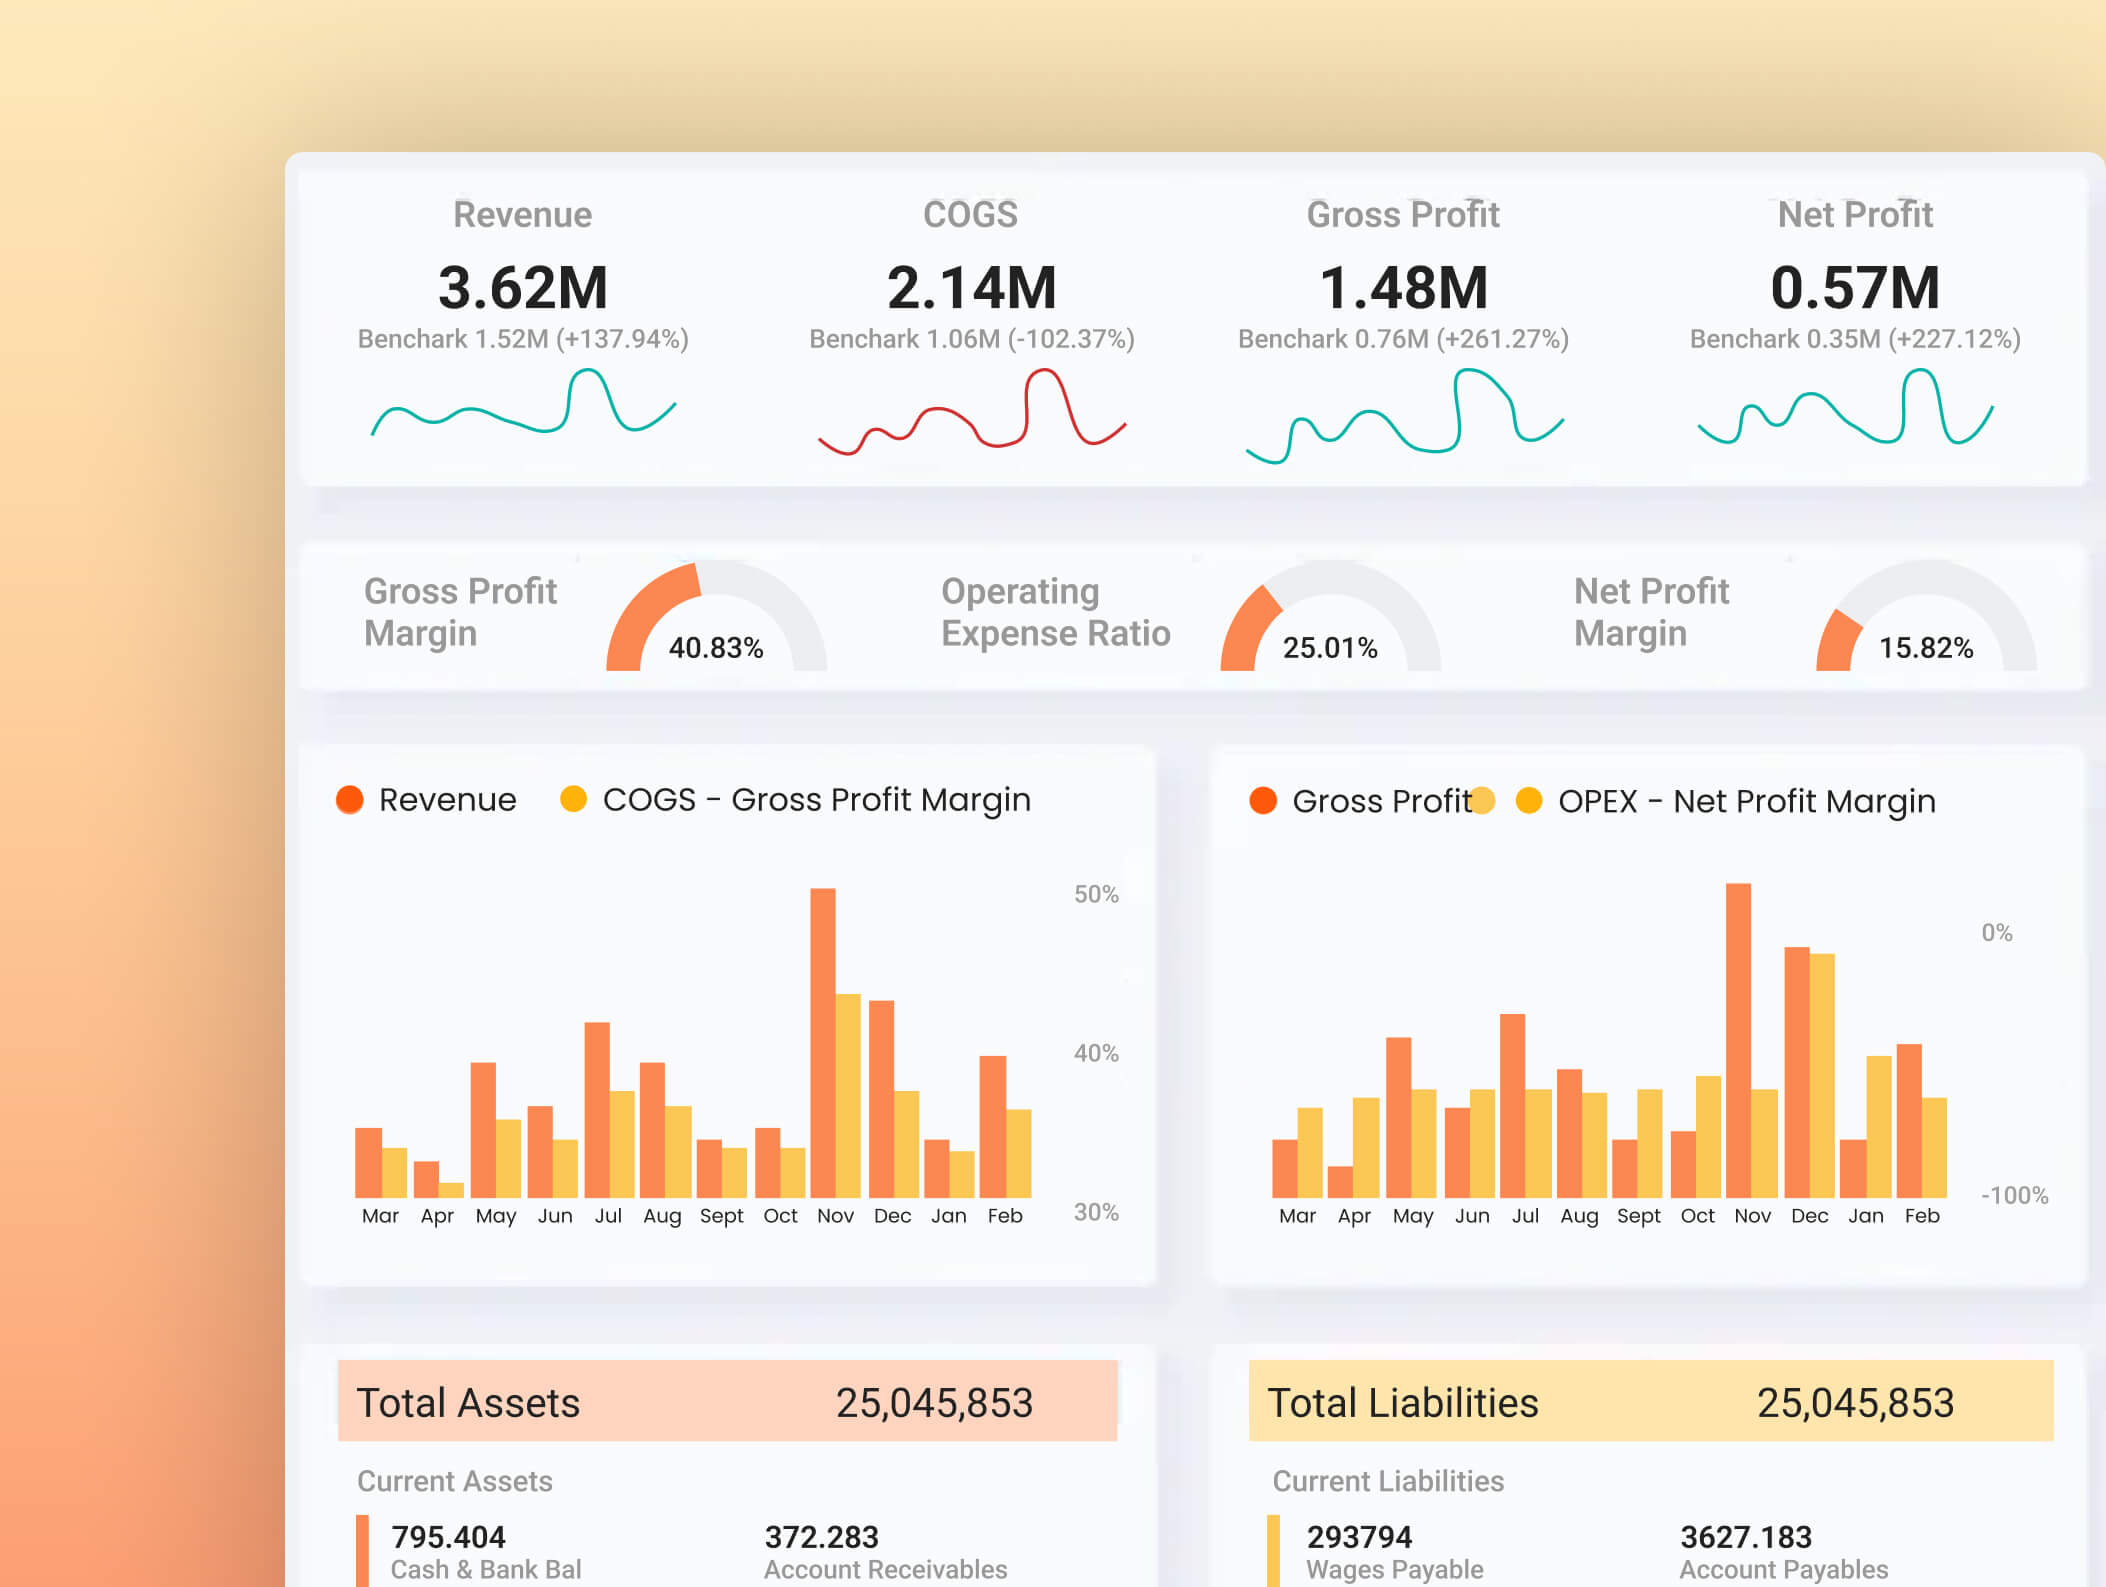Select the Gross Profit value 1.48M
The width and height of the screenshot is (2106, 1587).
point(1404,288)
